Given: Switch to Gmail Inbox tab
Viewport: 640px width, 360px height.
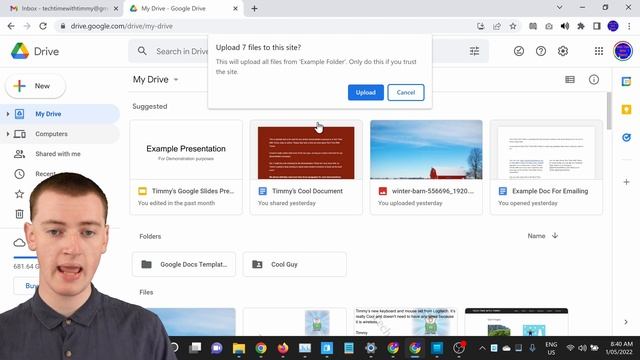Looking at the screenshot, I should click(60, 8).
